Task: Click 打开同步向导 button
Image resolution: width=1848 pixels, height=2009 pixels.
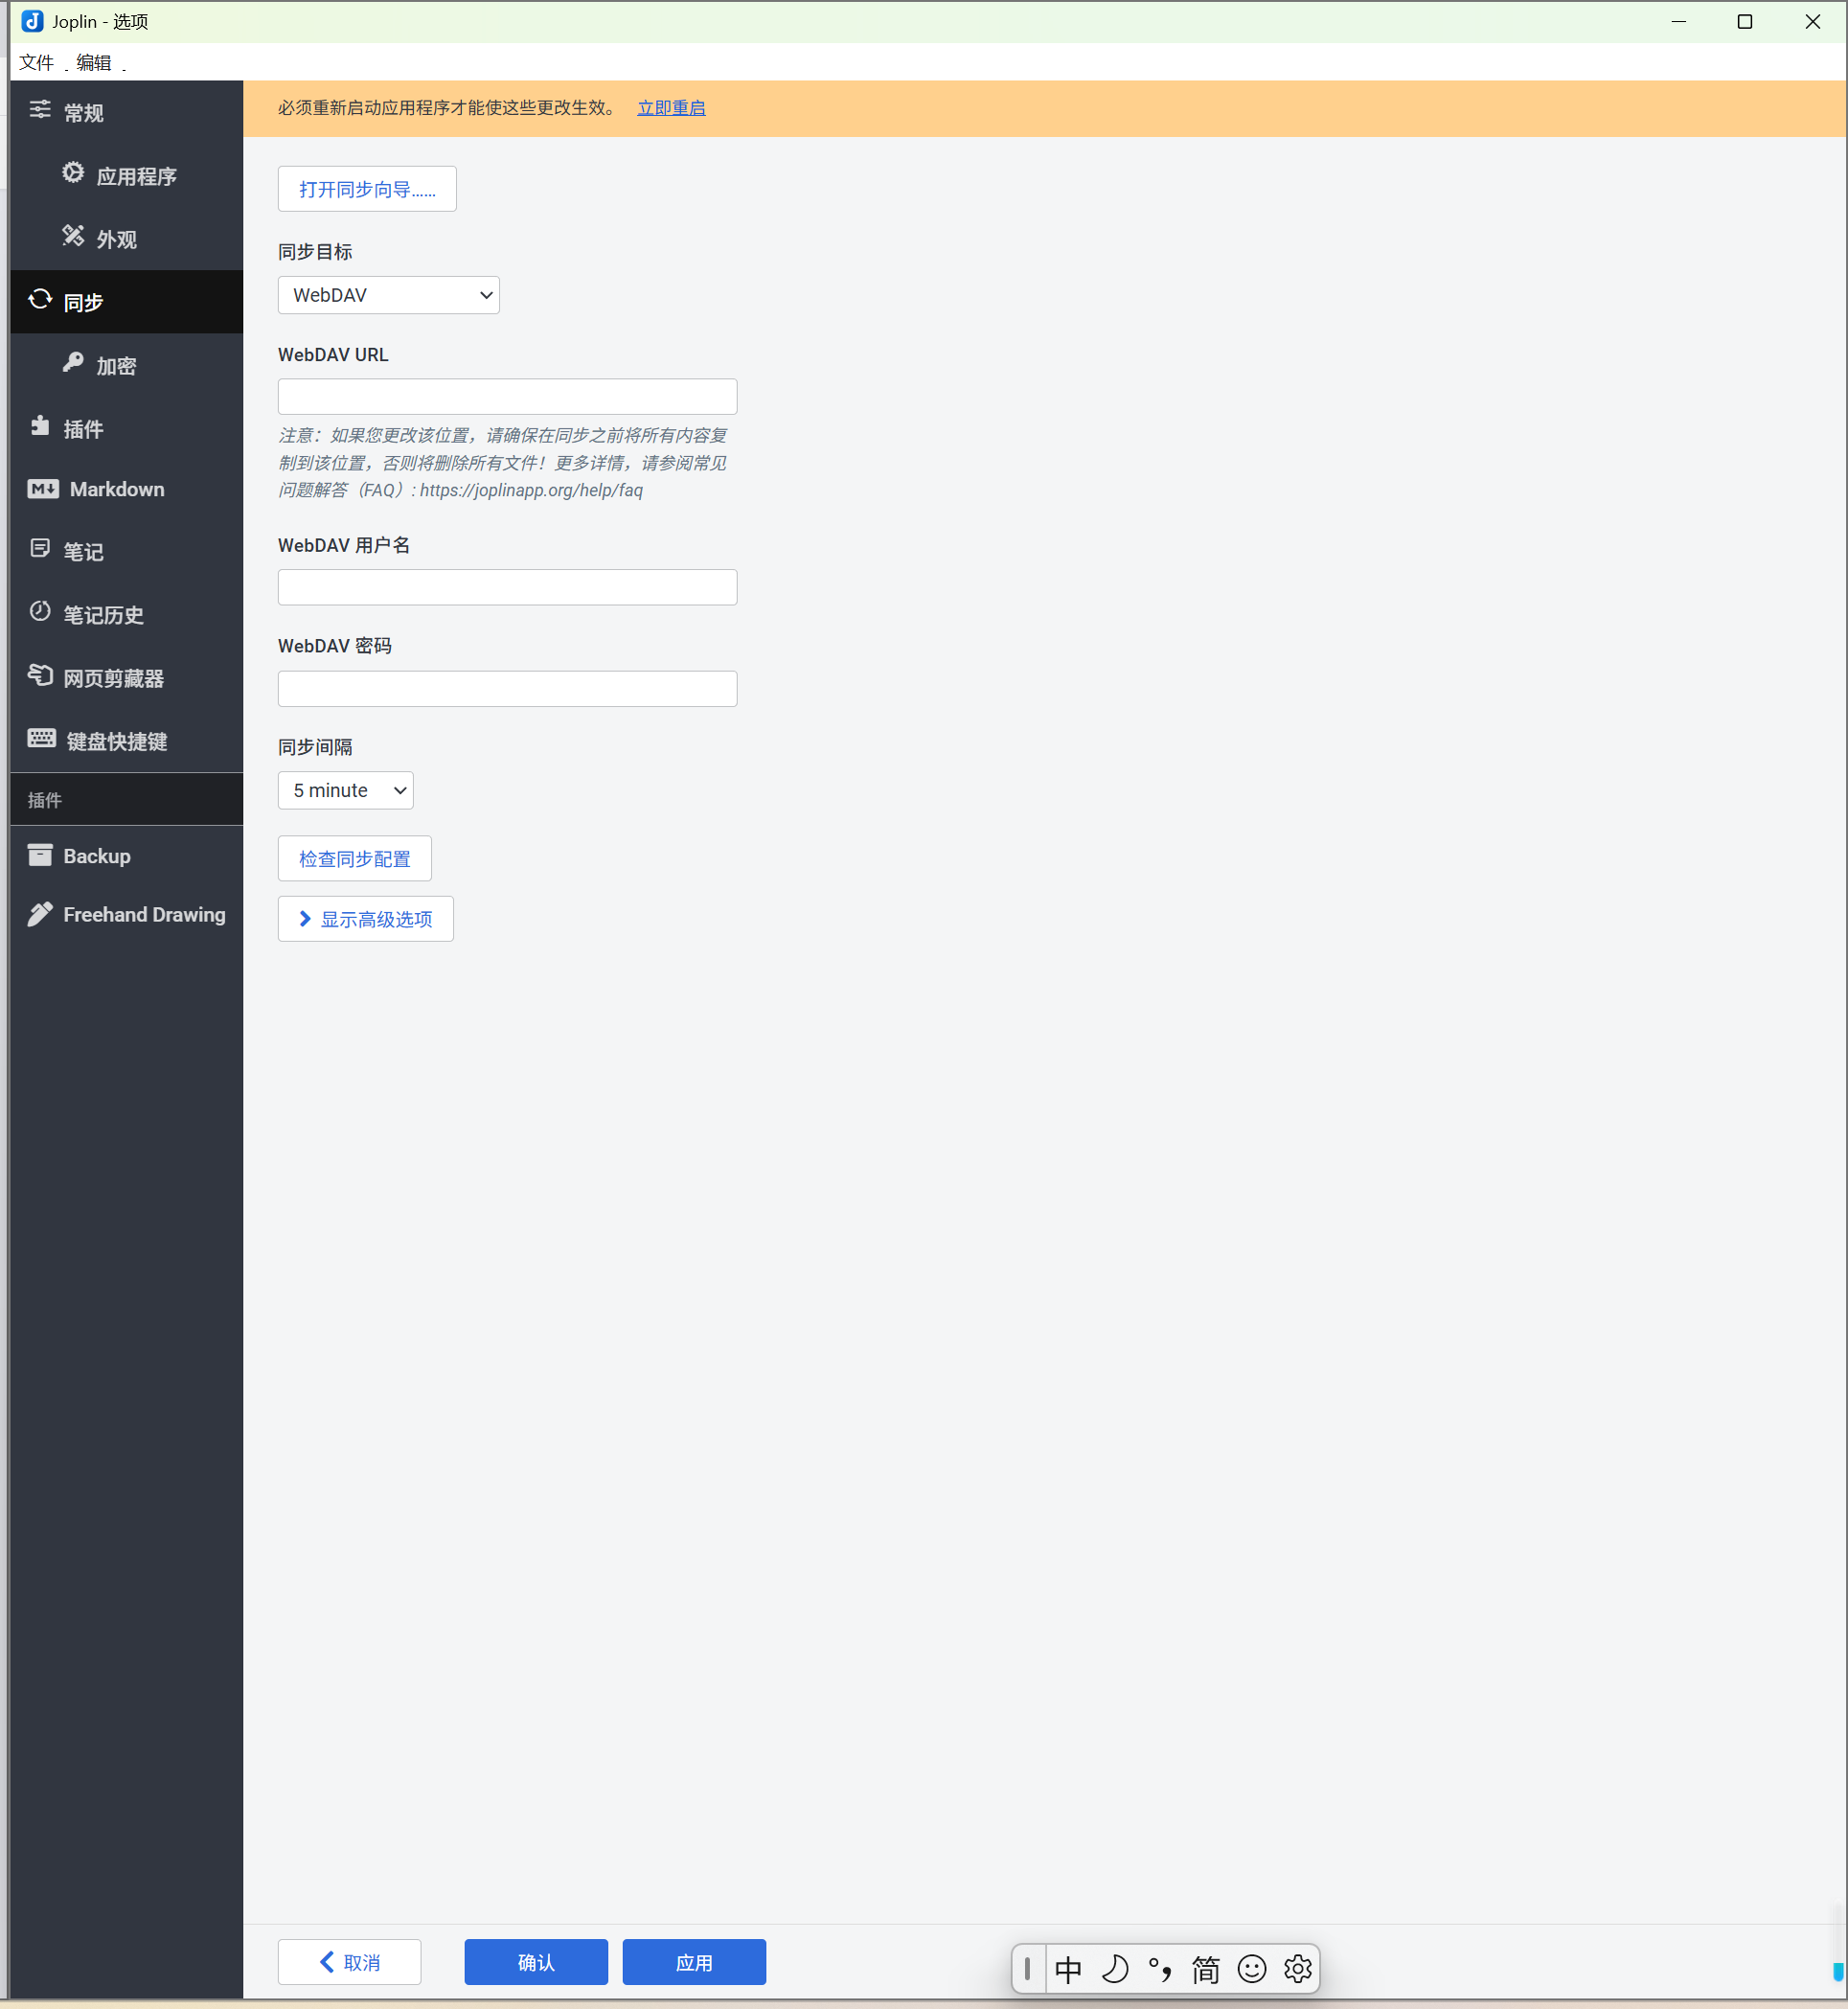Action: click(x=367, y=189)
